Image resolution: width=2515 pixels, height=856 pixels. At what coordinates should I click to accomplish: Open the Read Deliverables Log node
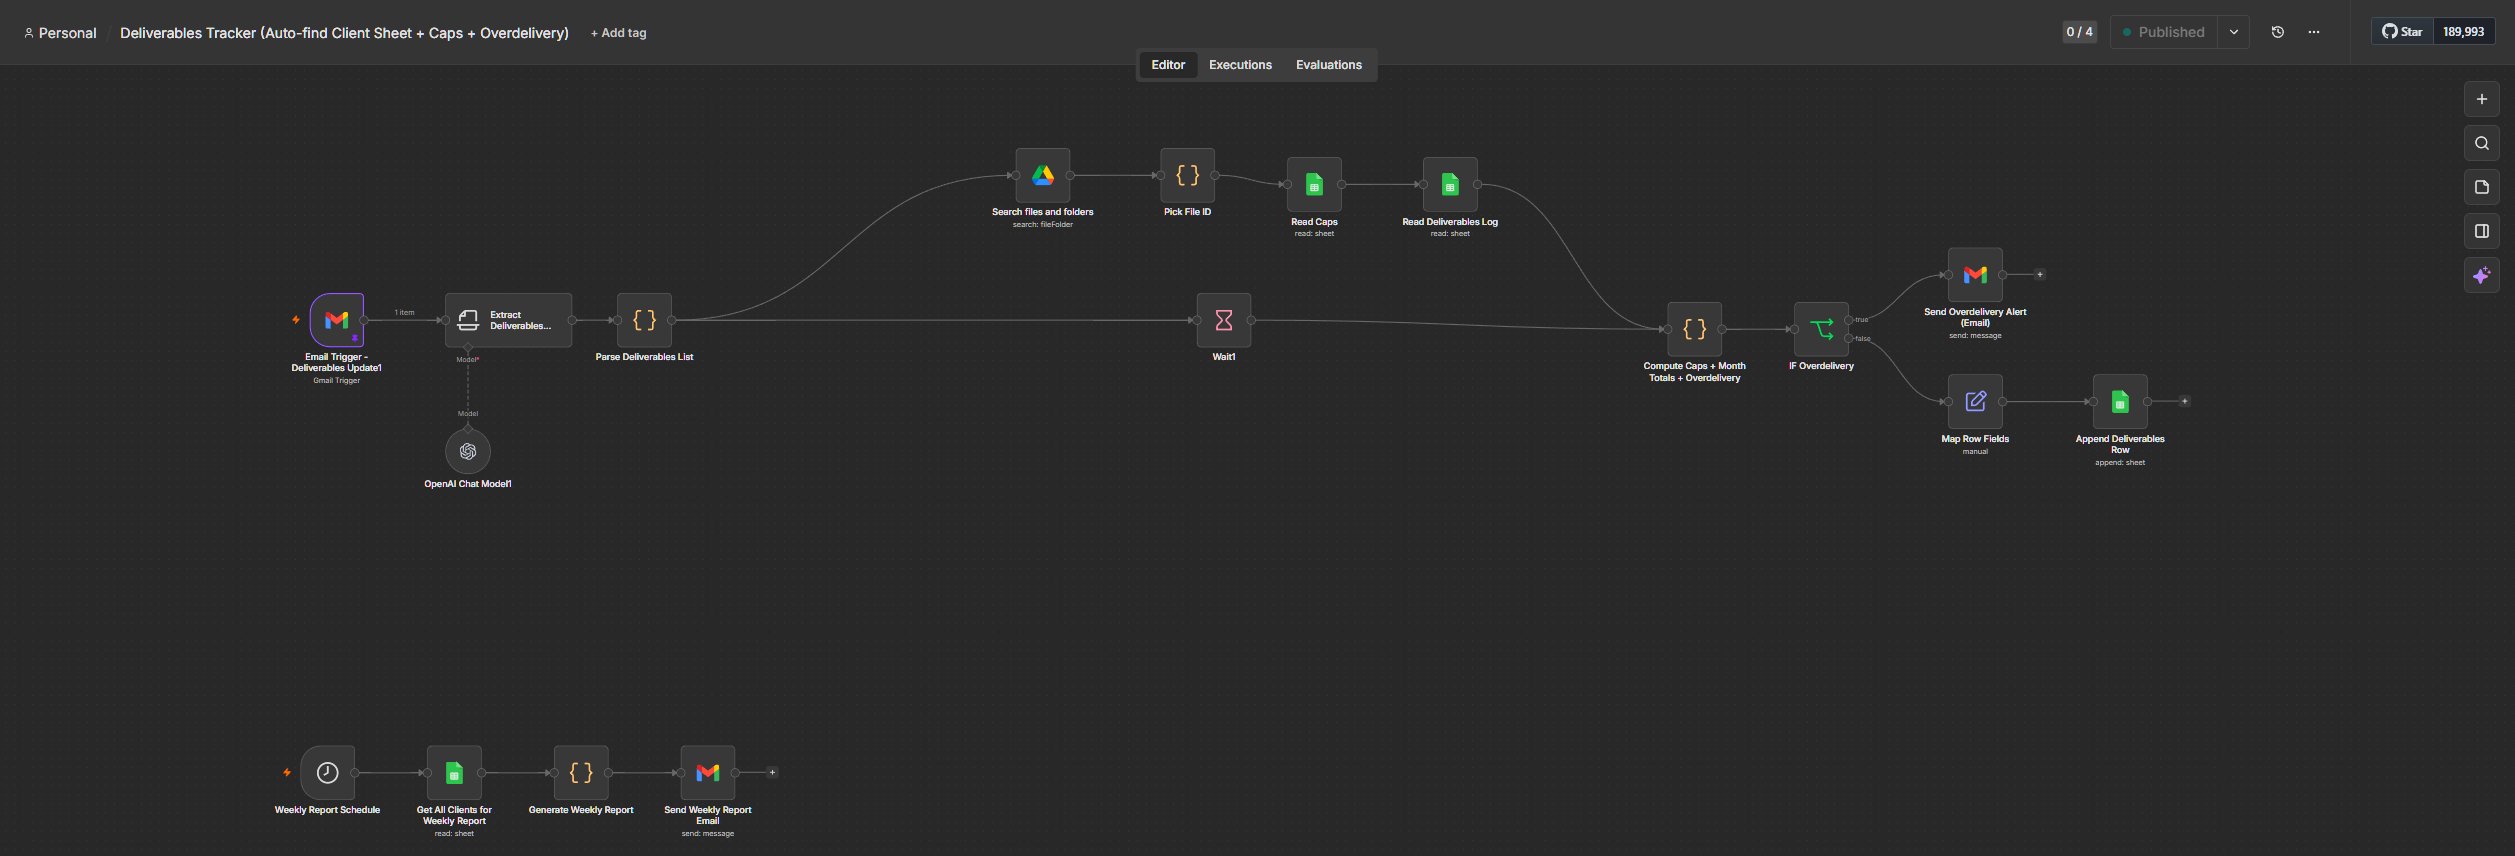click(1450, 185)
